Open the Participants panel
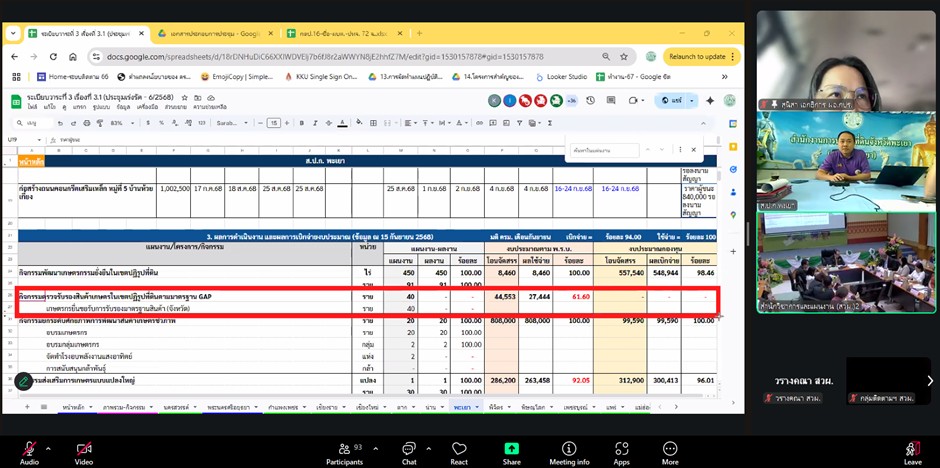Screen dimensions: 940x468 point(344,449)
